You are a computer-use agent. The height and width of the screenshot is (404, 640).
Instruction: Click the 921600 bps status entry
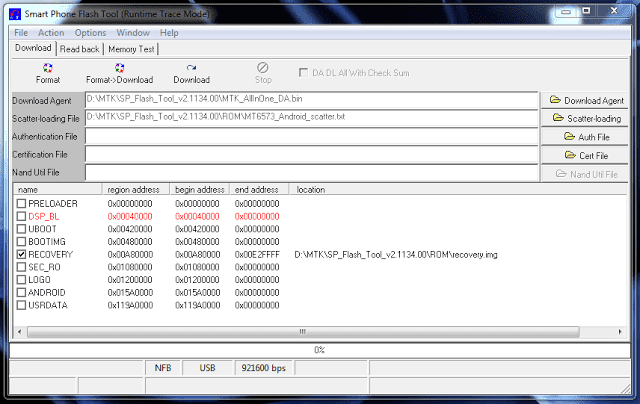click(x=264, y=368)
